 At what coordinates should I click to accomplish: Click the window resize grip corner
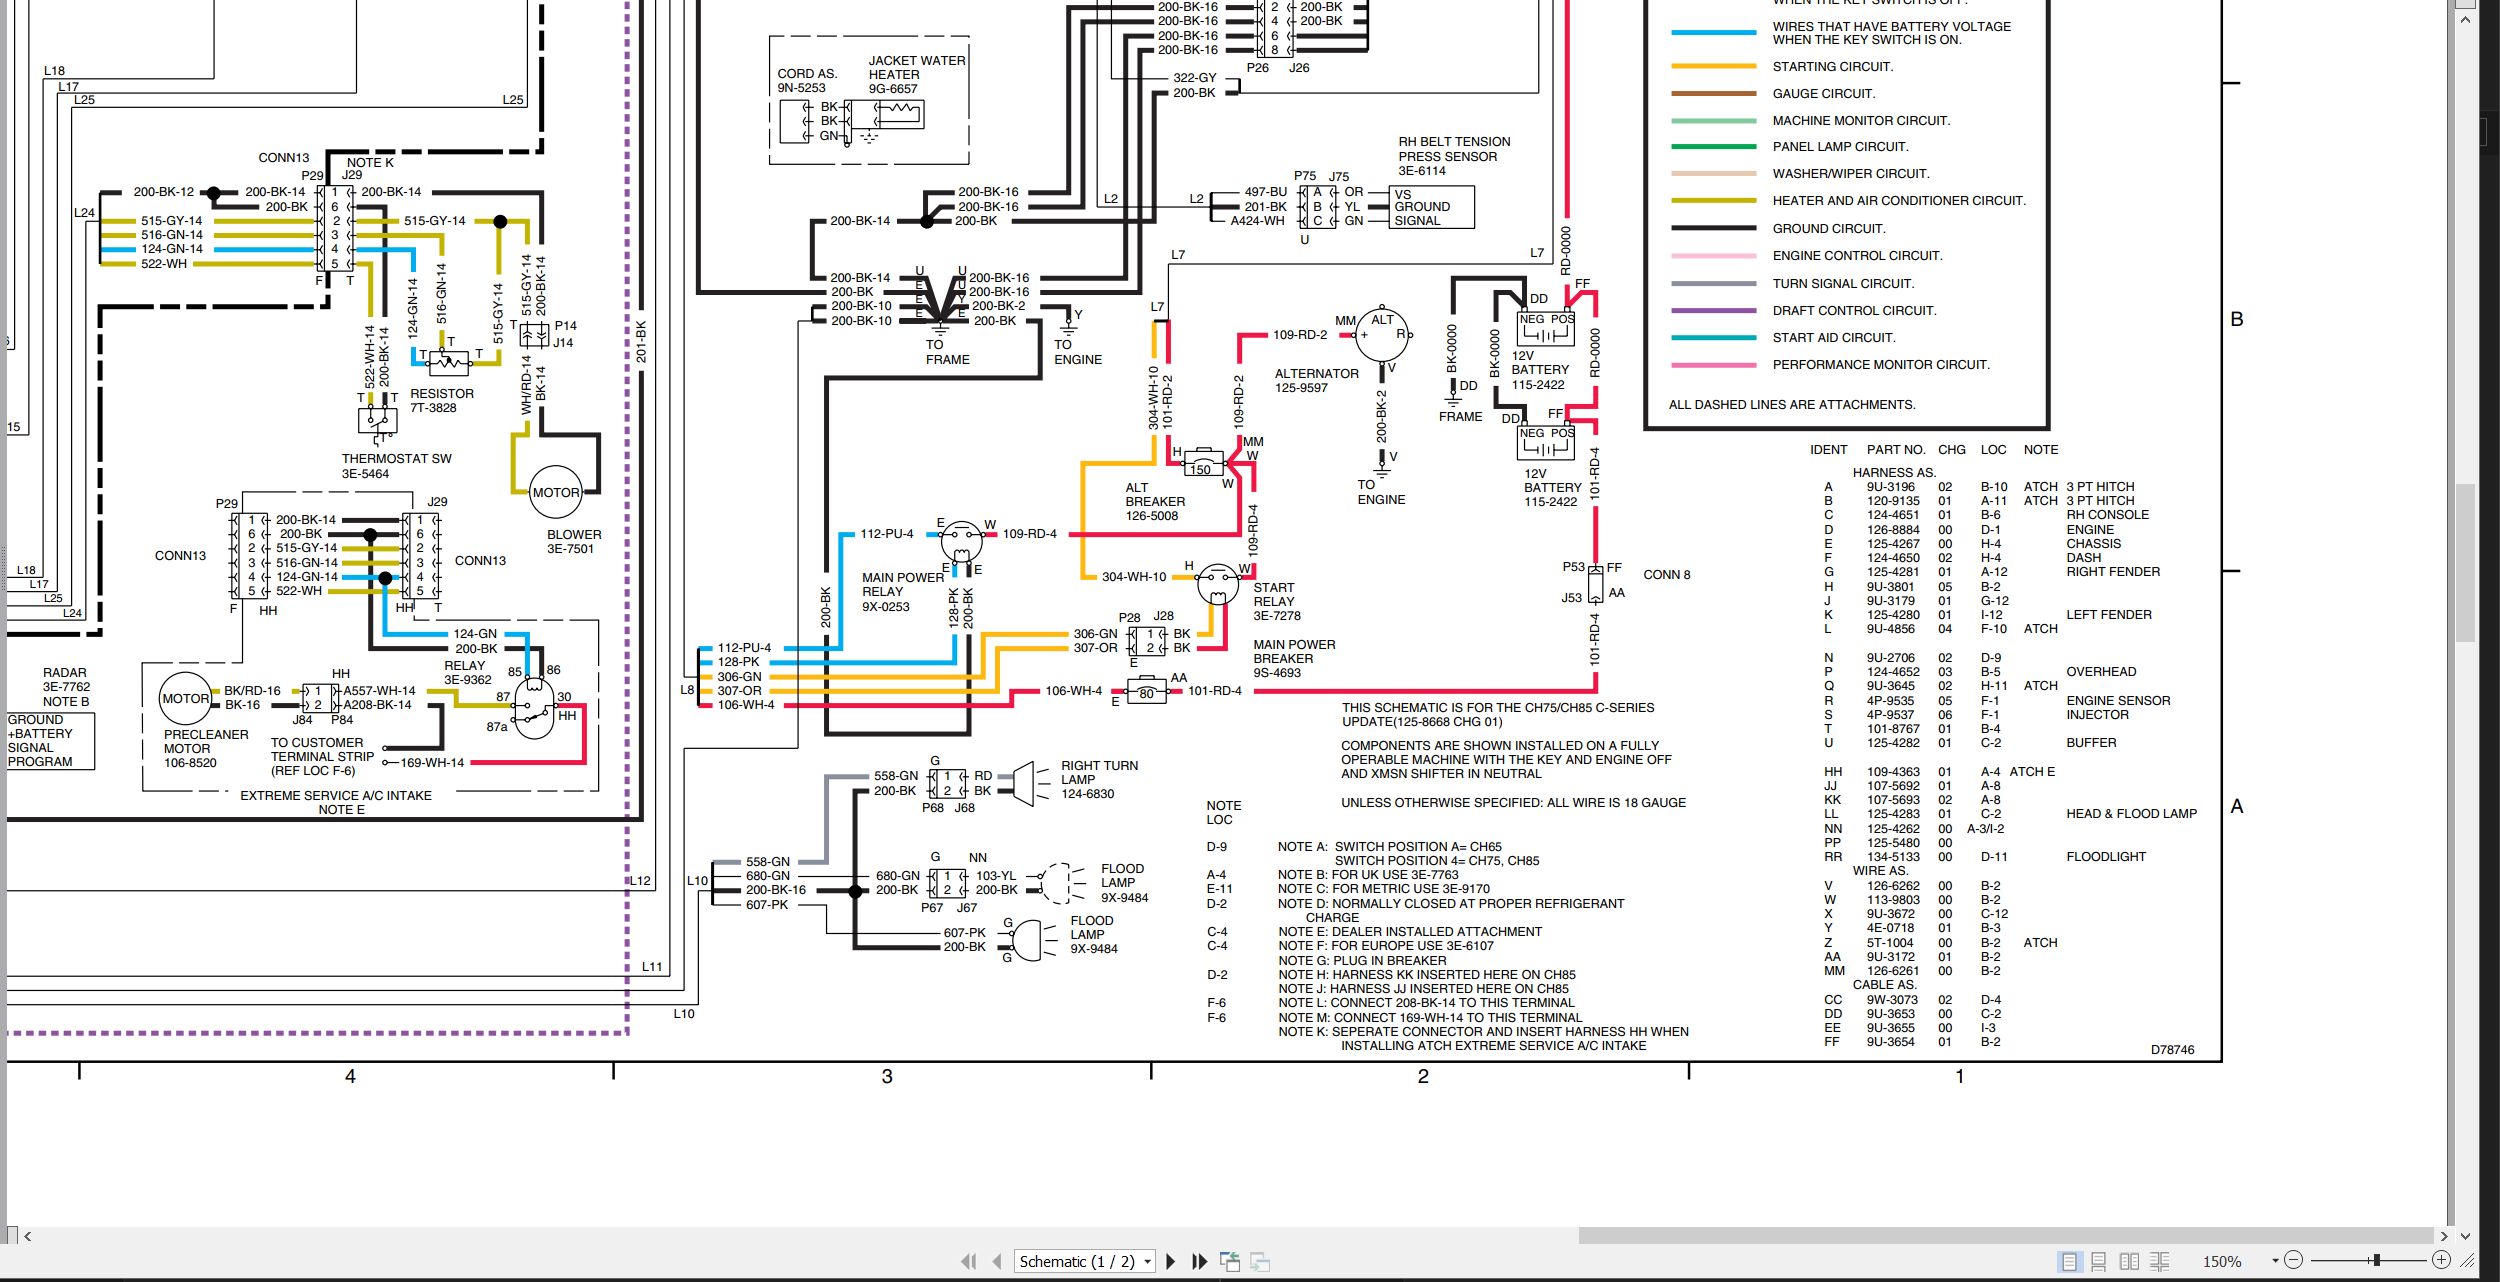2469,1262
